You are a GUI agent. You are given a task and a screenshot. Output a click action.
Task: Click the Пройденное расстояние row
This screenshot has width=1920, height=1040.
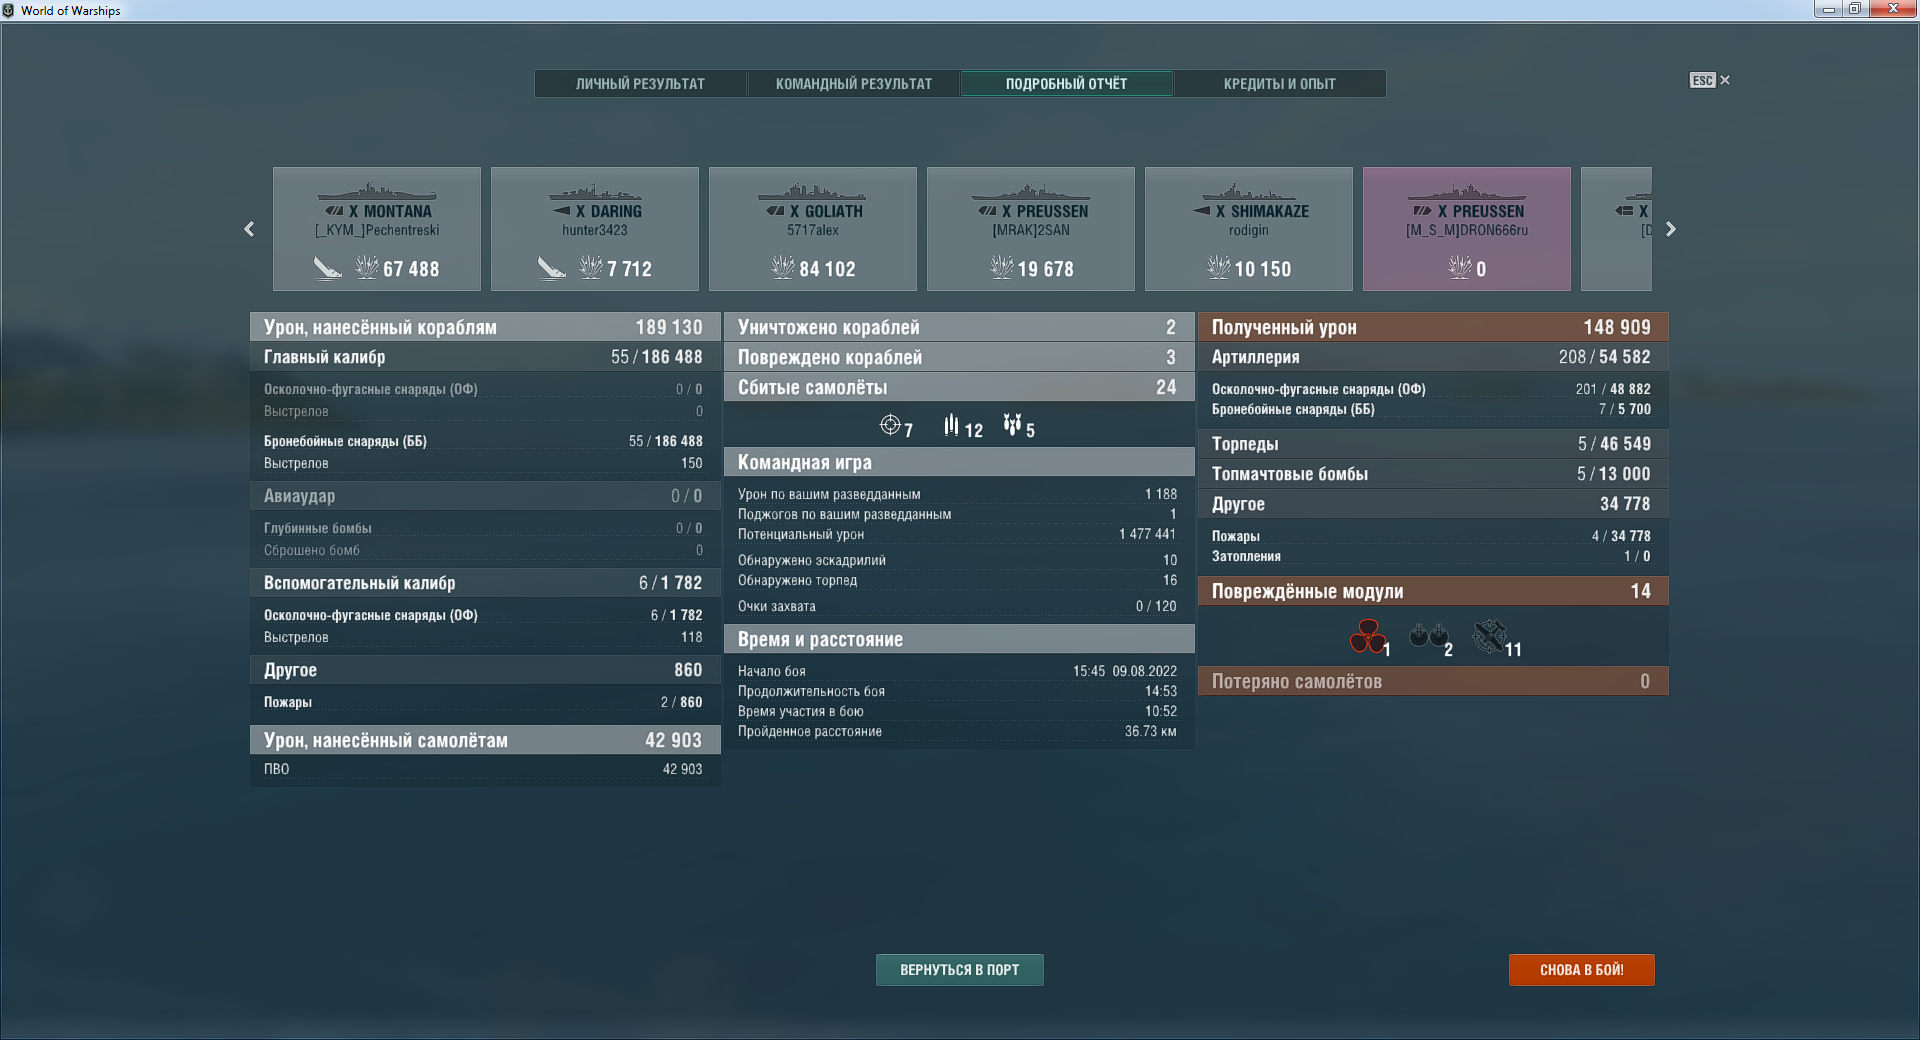957,731
